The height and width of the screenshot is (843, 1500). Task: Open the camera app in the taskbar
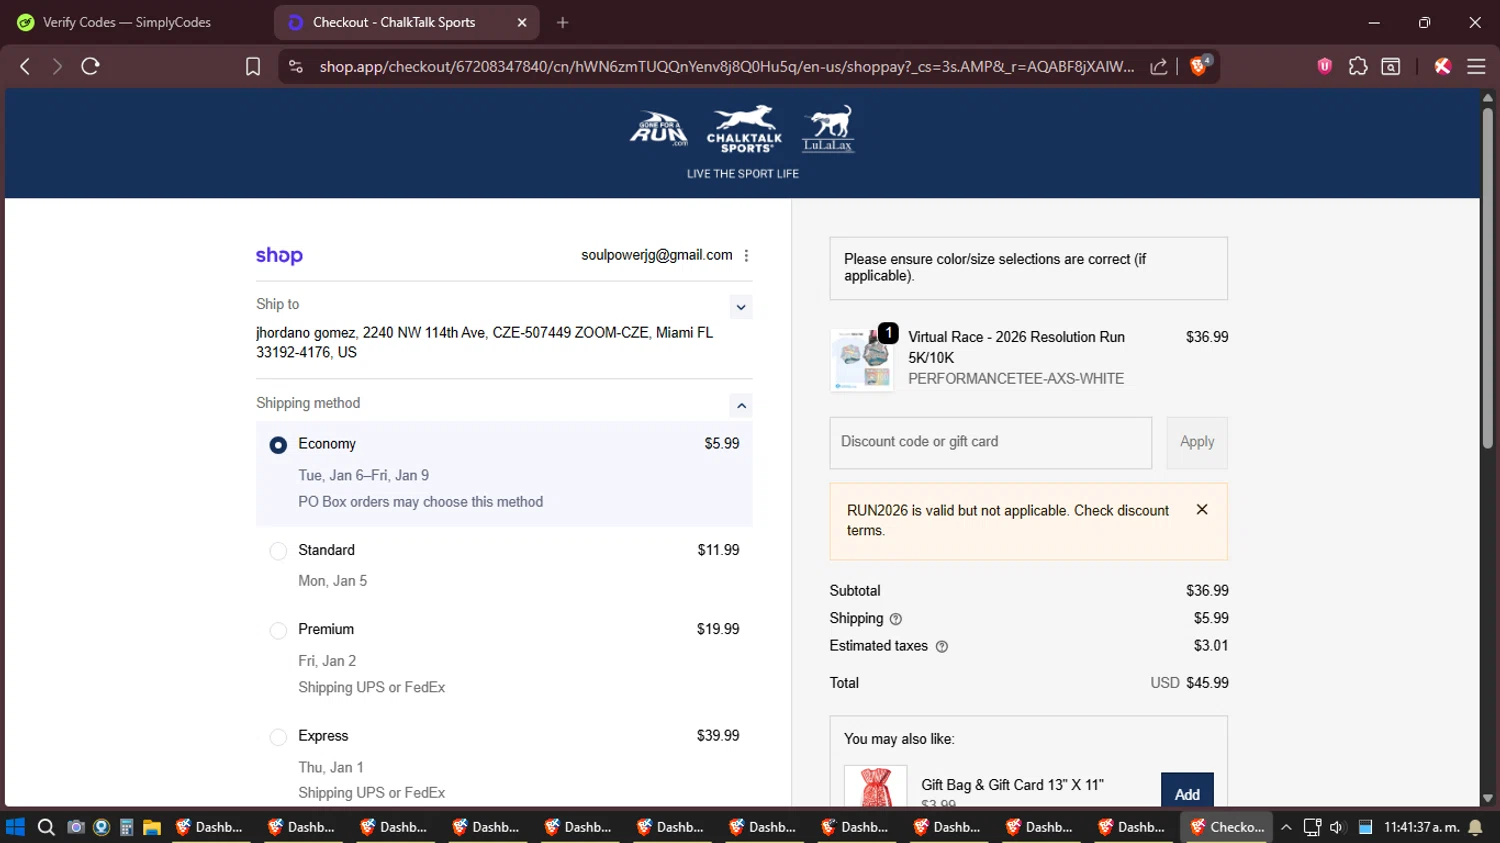(75, 827)
